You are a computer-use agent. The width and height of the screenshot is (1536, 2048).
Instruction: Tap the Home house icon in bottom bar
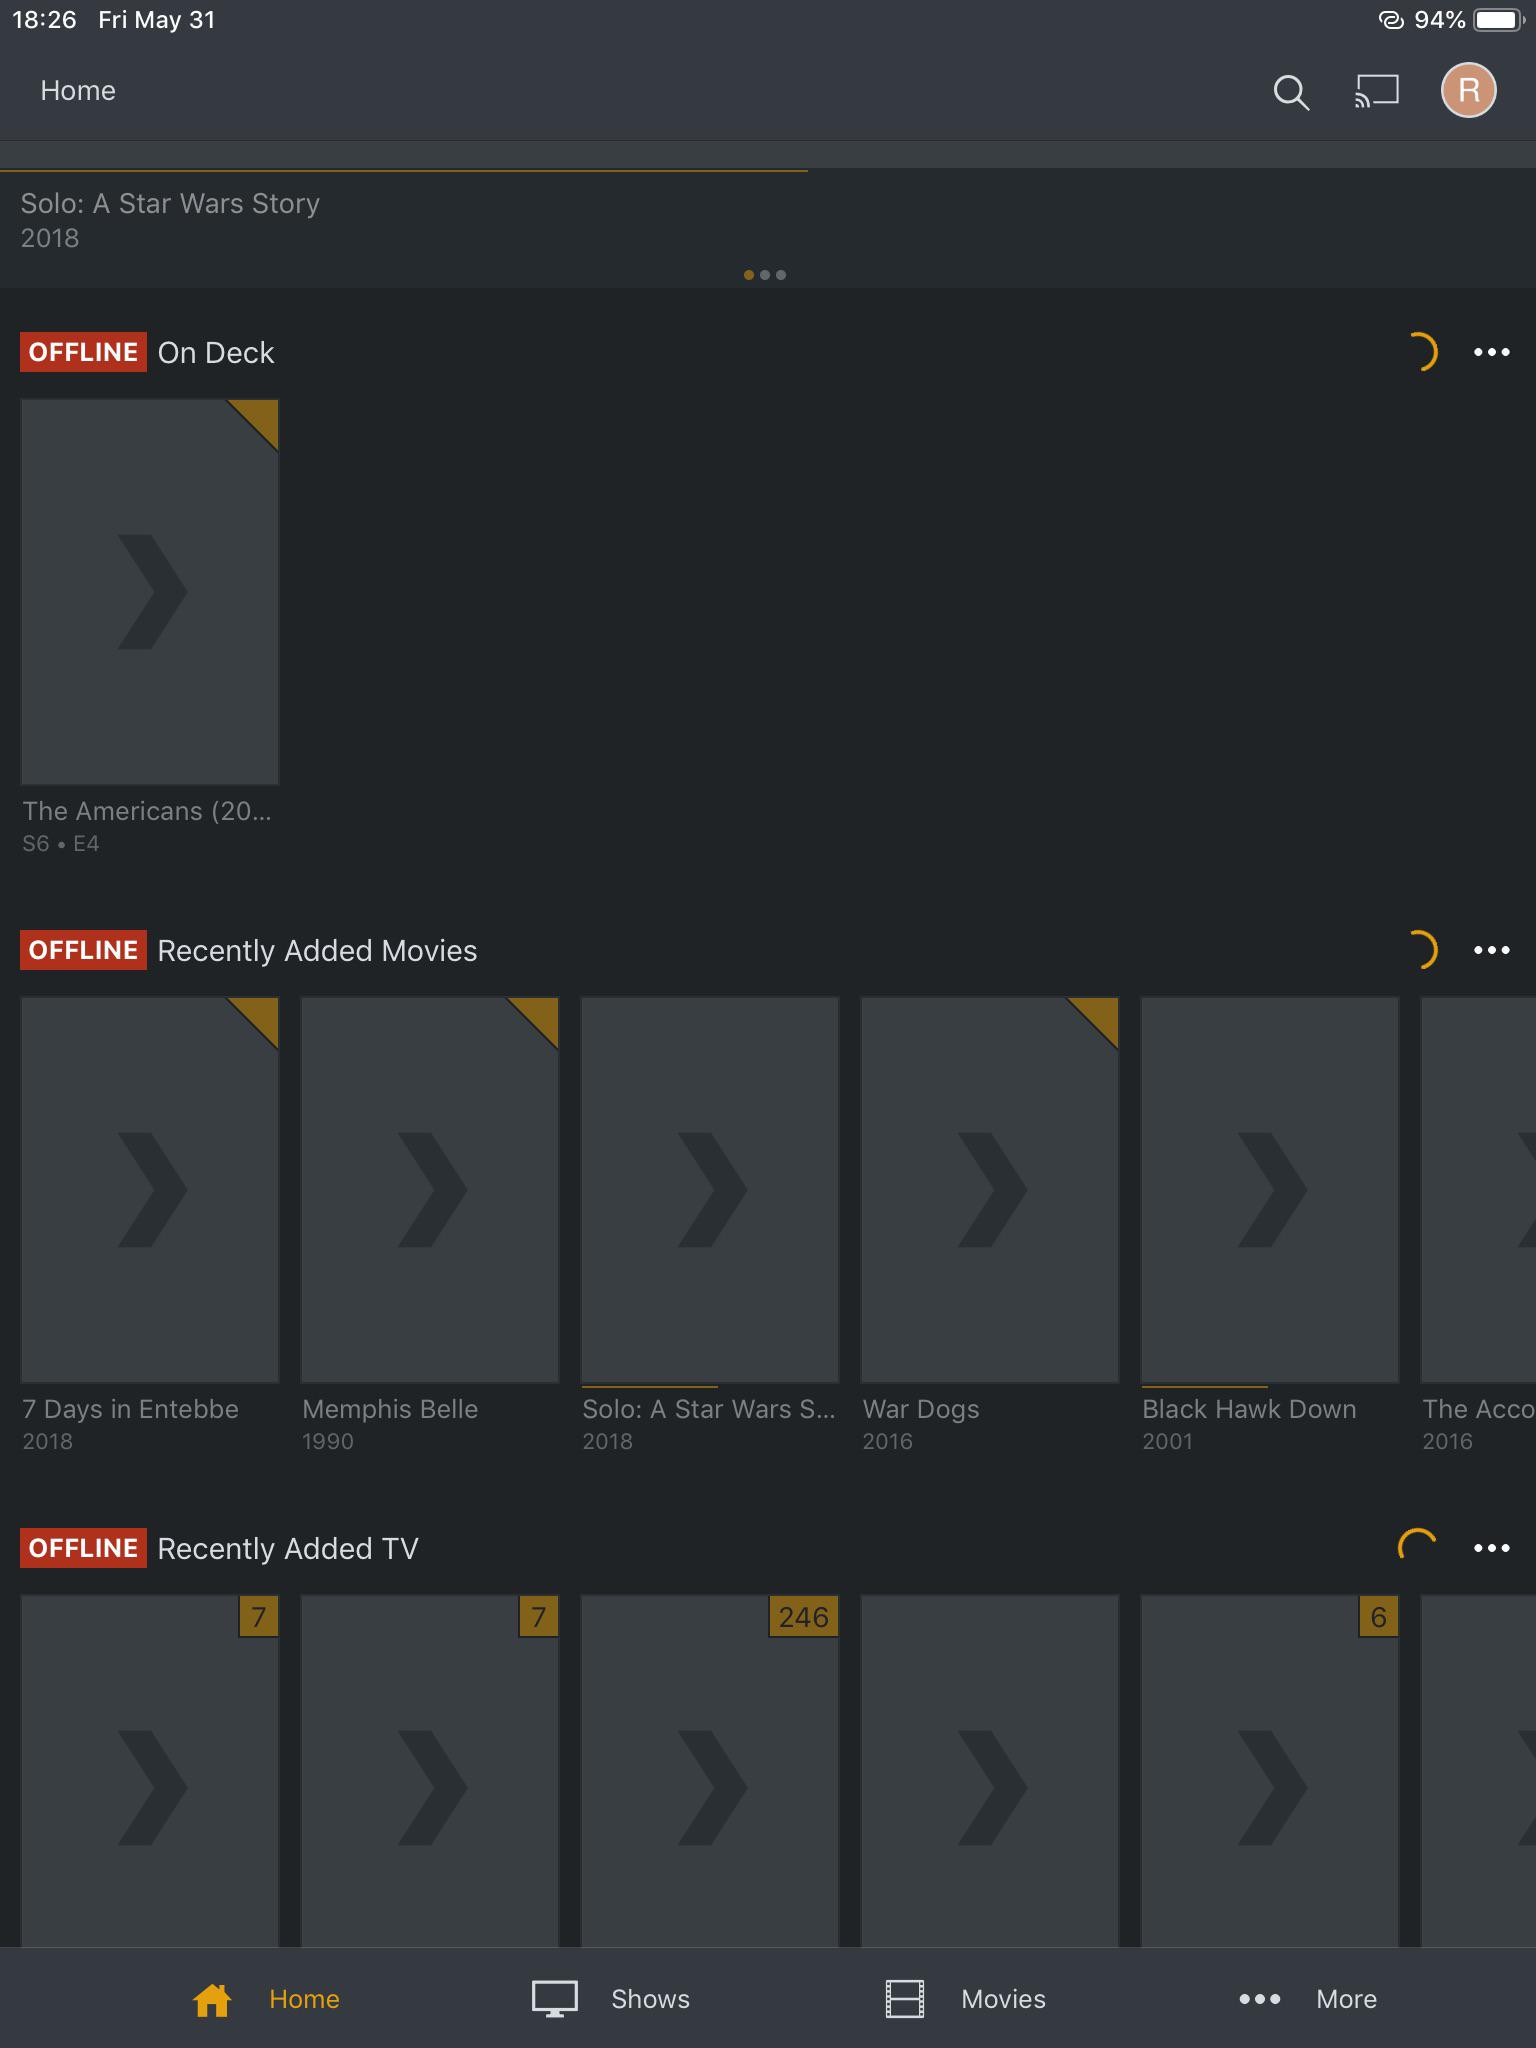[x=212, y=1999]
